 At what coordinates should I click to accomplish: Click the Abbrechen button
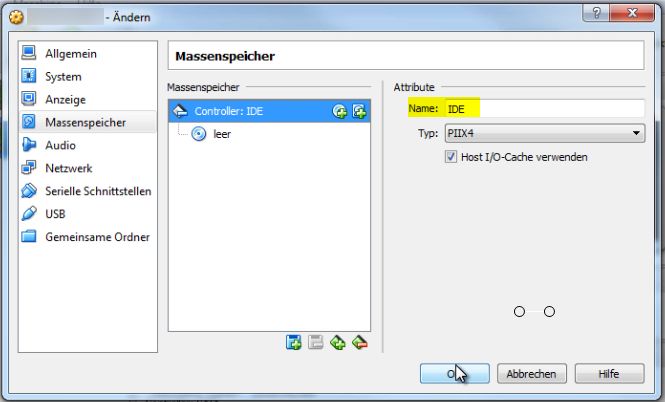[x=532, y=374]
